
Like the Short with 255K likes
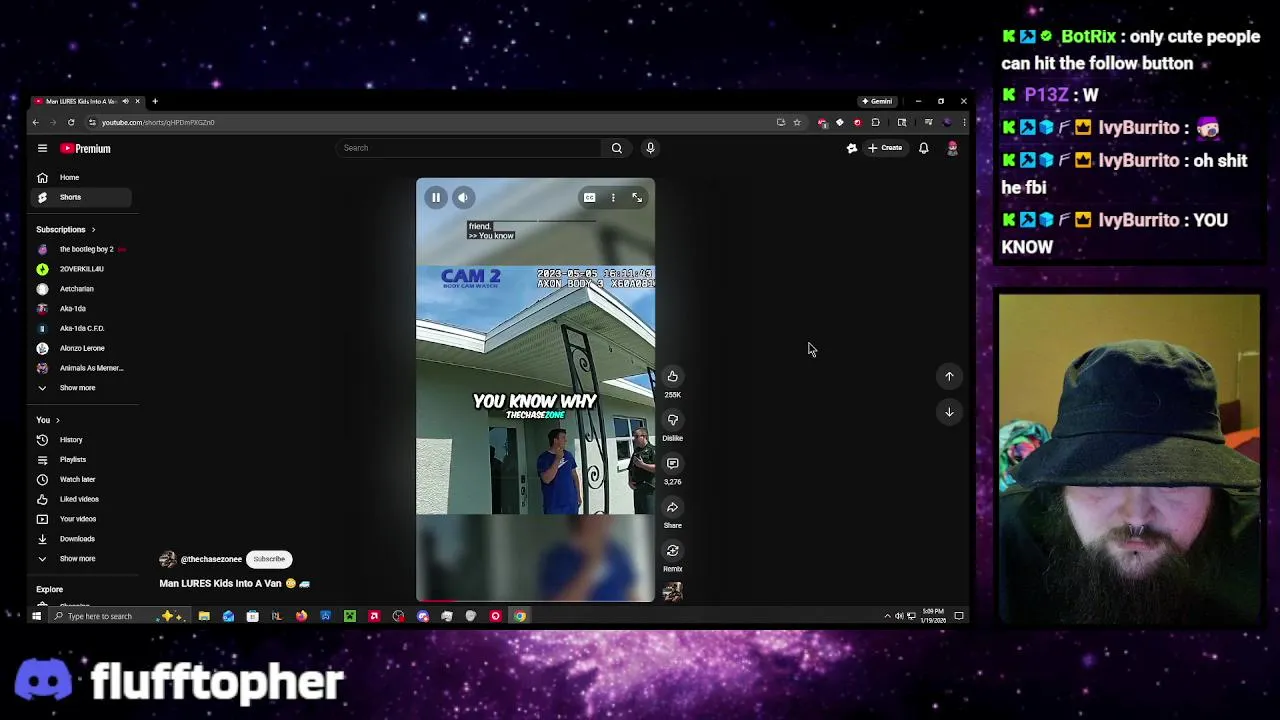(672, 377)
